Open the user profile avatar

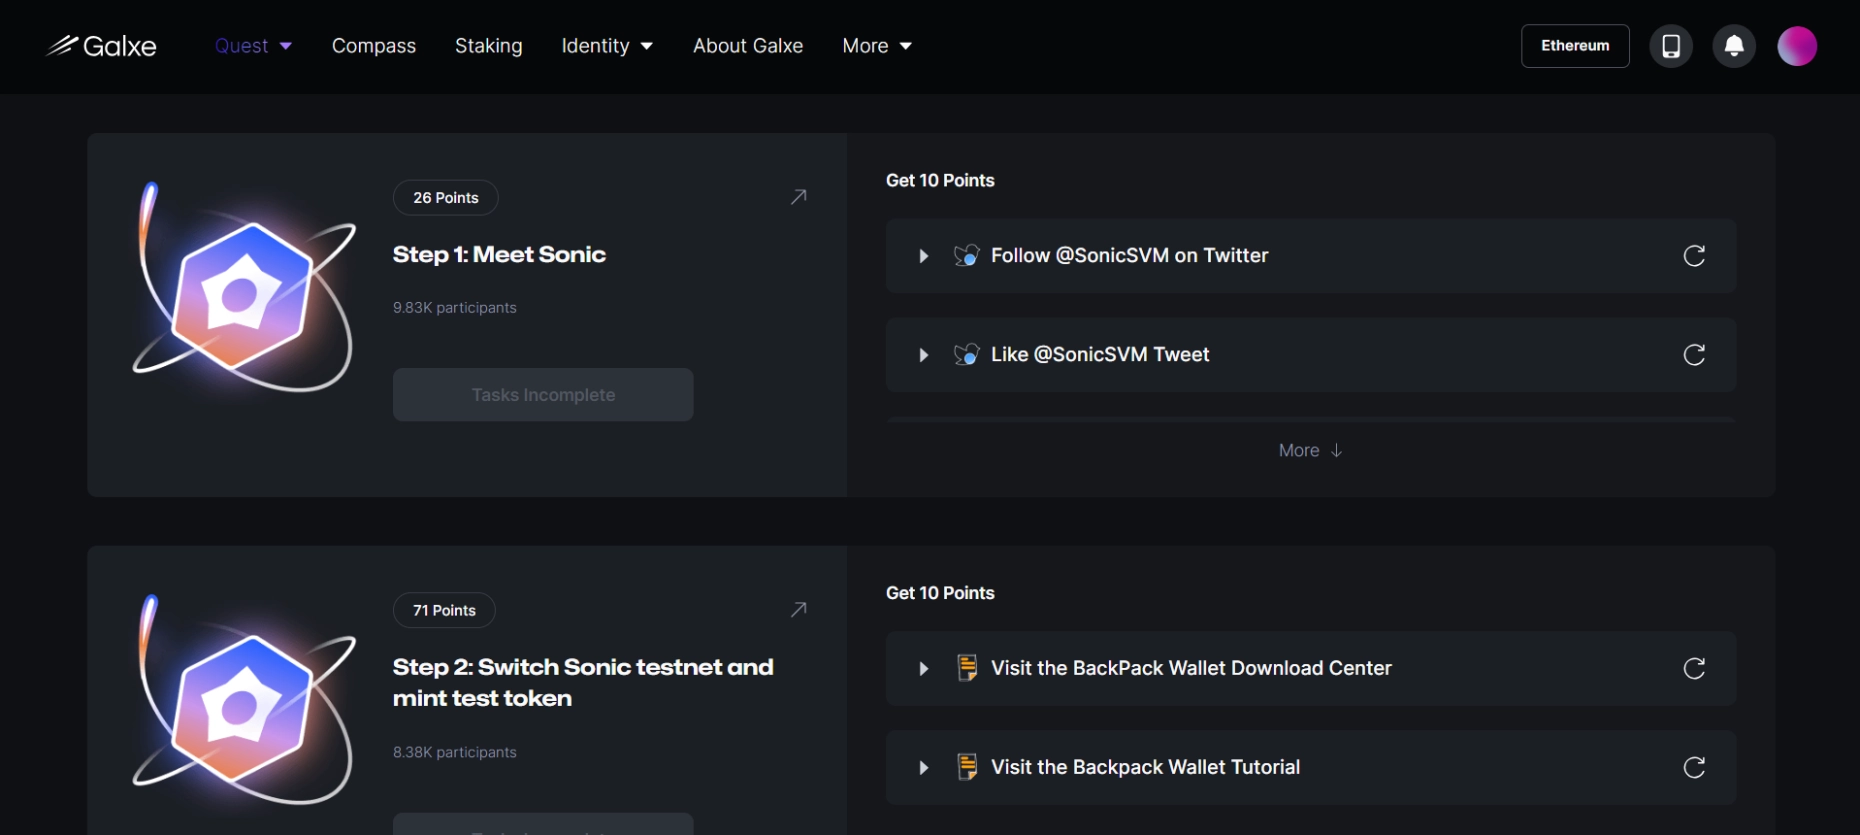(x=1797, y=46)
